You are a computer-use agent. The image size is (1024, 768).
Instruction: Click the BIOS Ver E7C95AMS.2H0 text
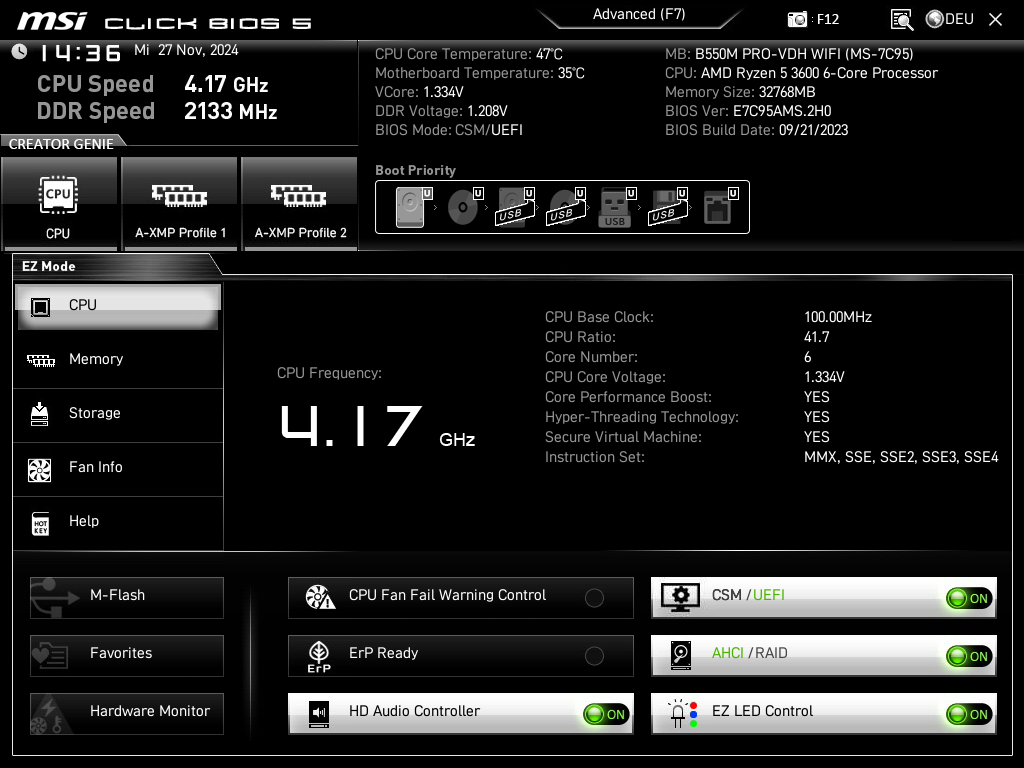coord(748,111)
